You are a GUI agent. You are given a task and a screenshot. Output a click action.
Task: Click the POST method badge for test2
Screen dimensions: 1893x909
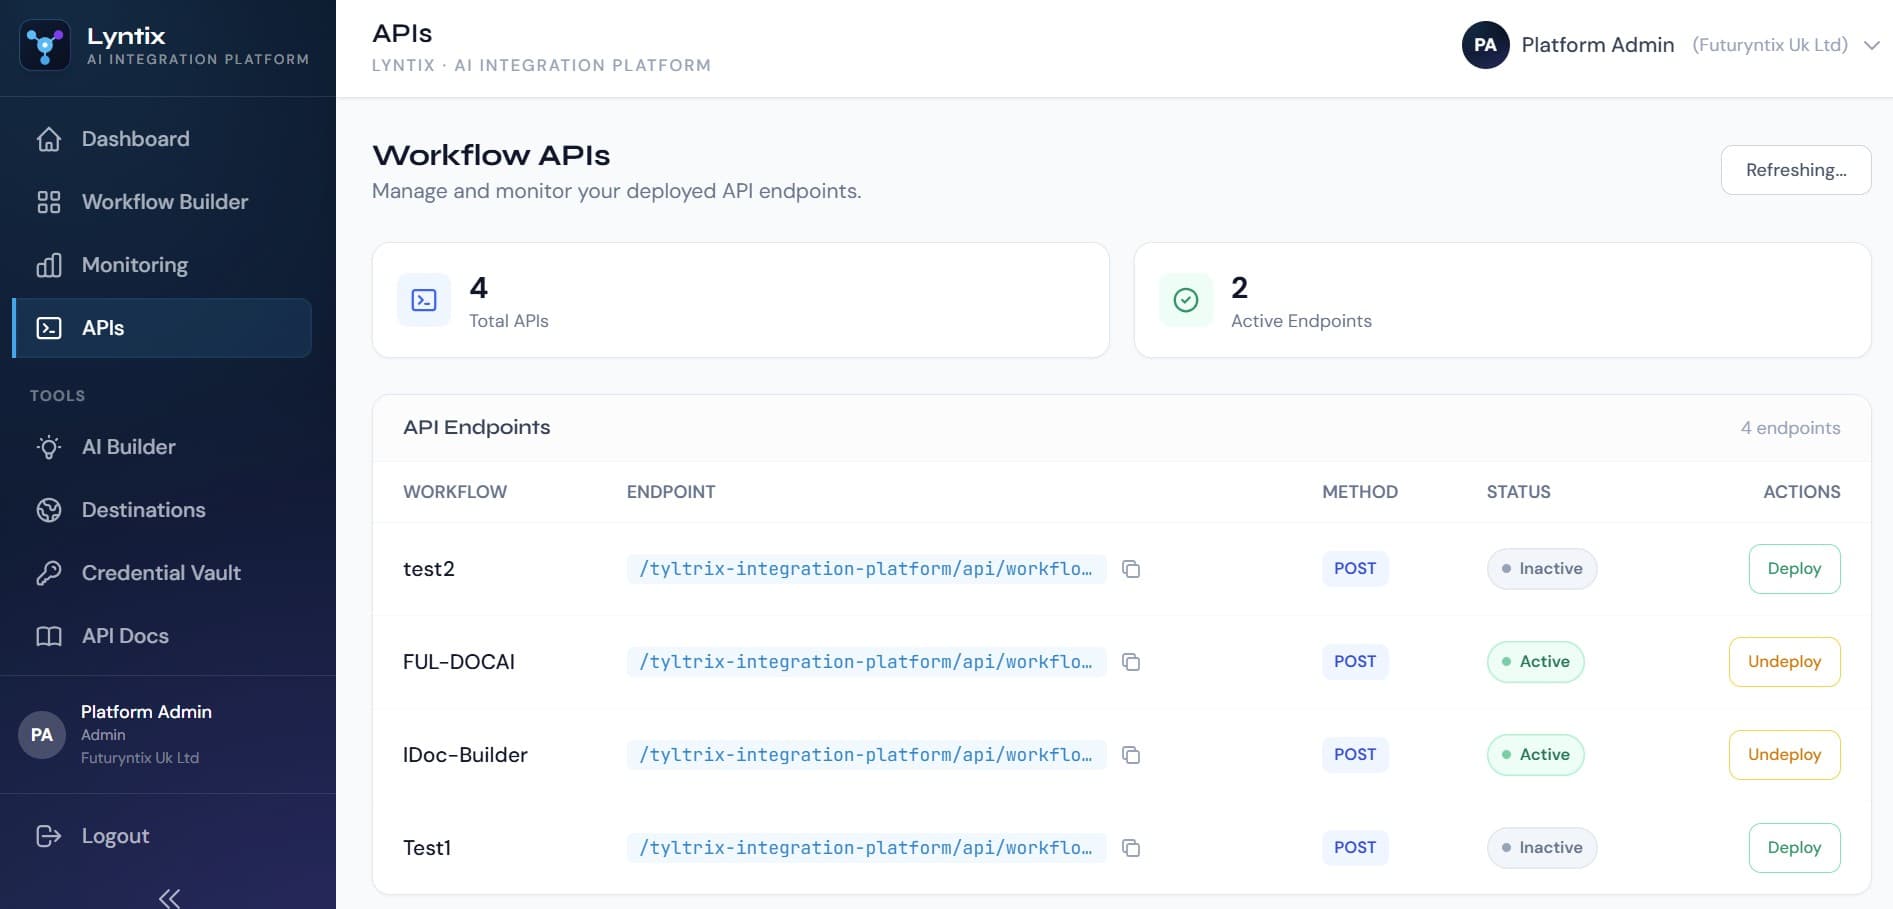[1355, 569]
